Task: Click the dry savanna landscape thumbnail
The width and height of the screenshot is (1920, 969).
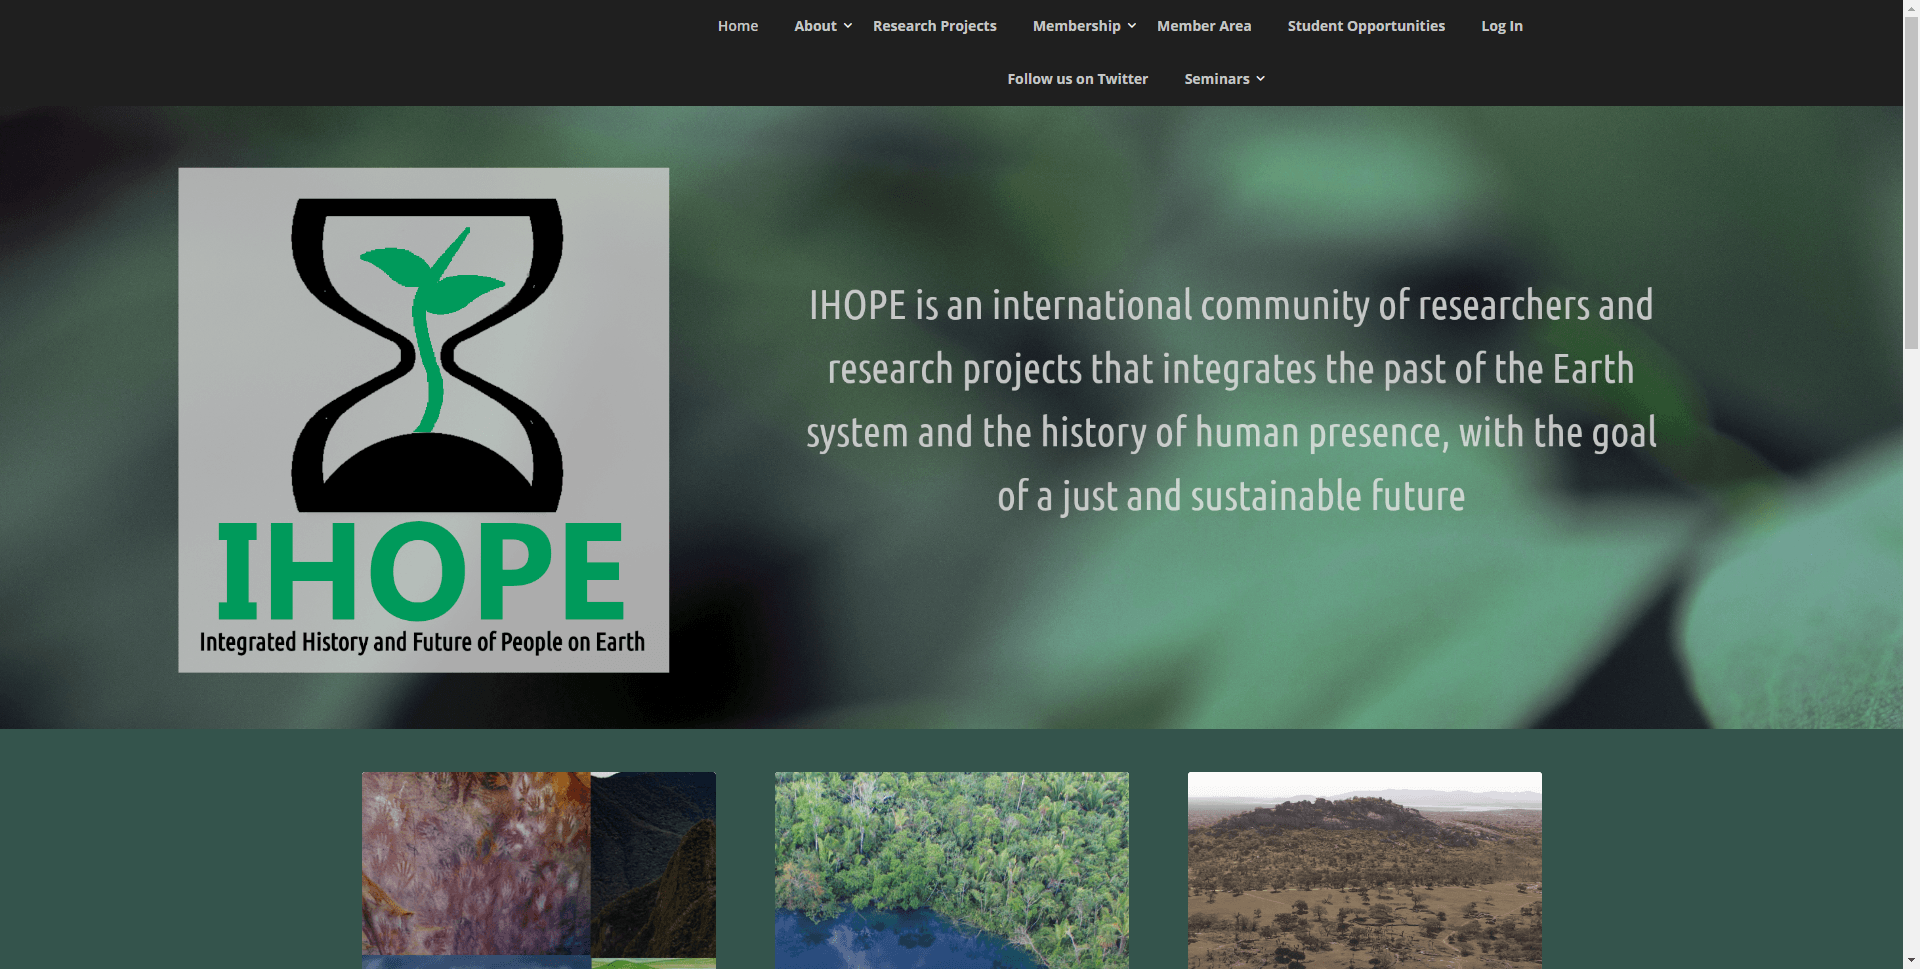Action: pyautogui.click(x=1364, y=868)
